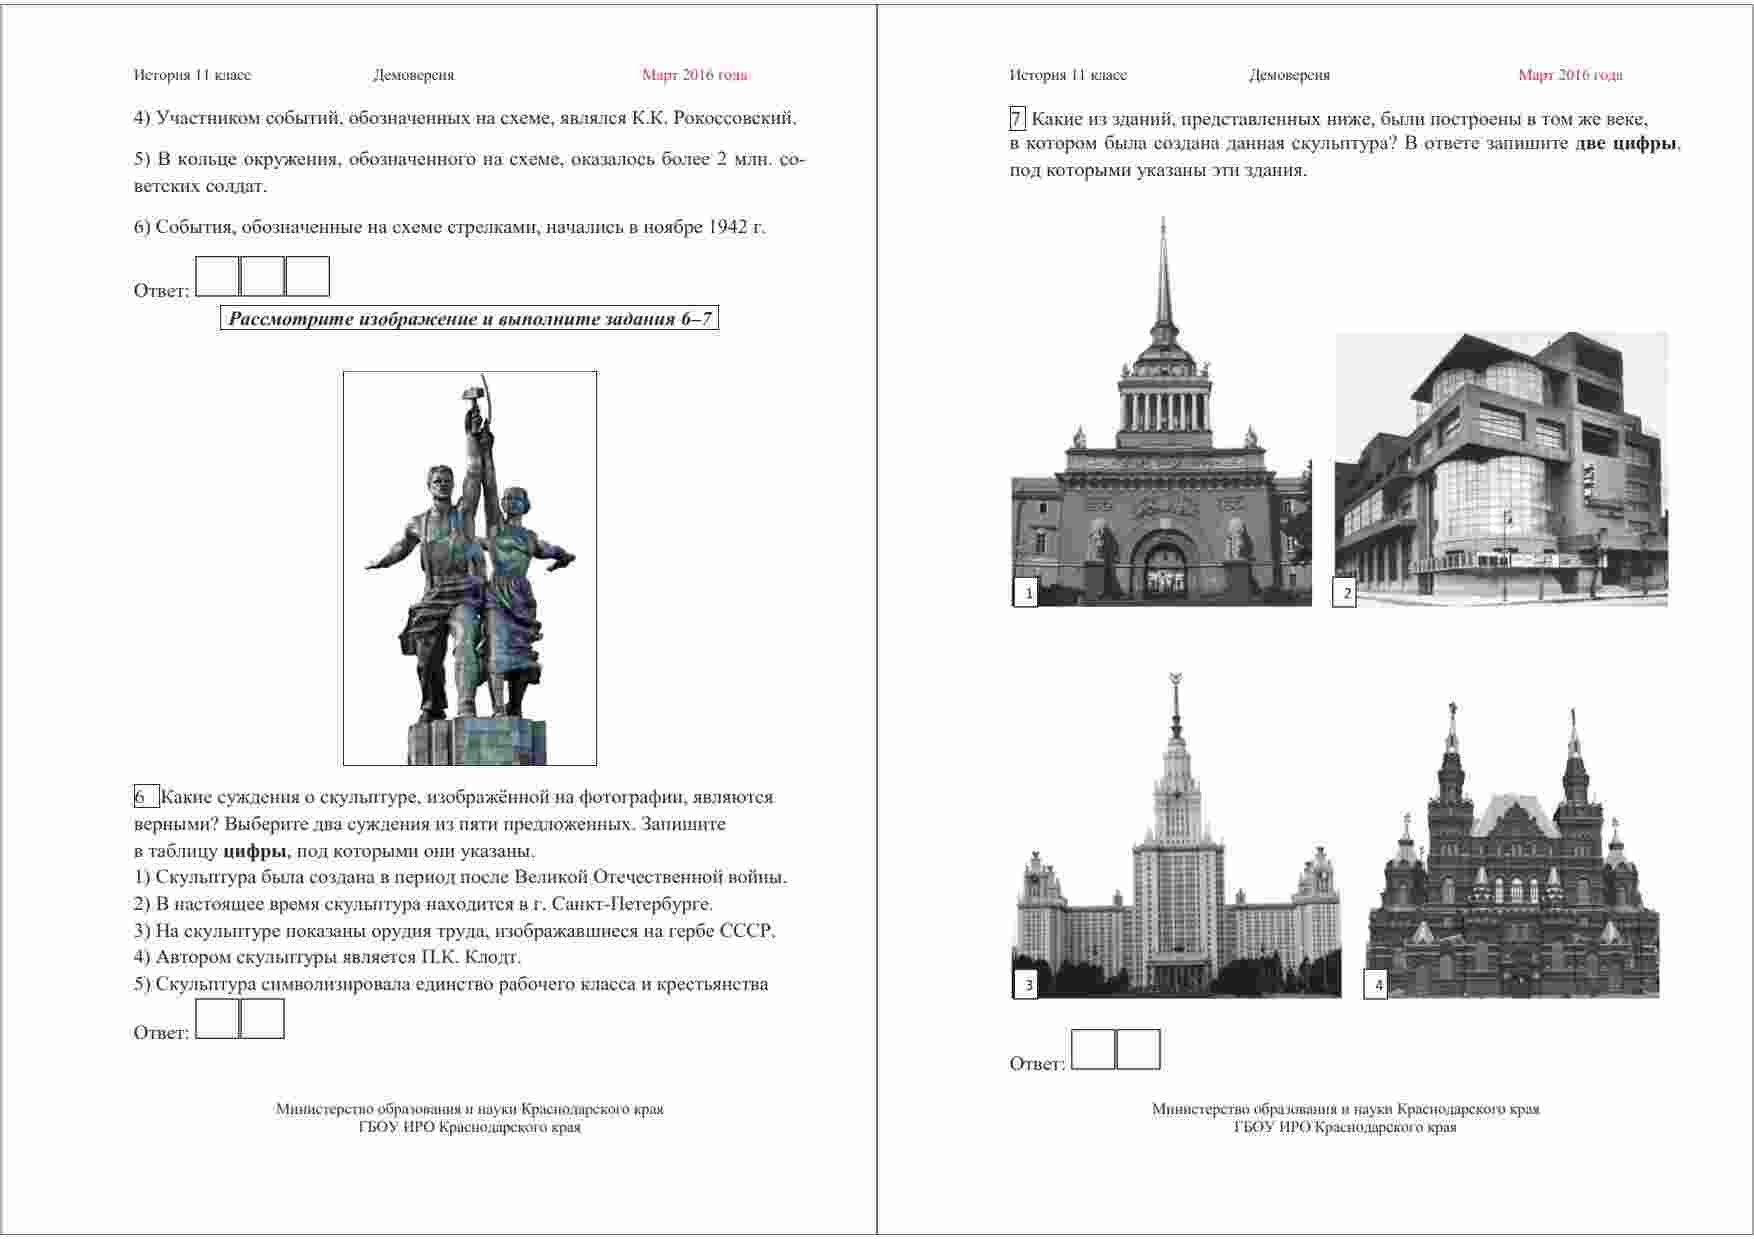The height and width of the screenshot is (1239, 1754).
Task: Click the number 3 label on the third building
Action: pyautogui.click(x=1026, y=985)
